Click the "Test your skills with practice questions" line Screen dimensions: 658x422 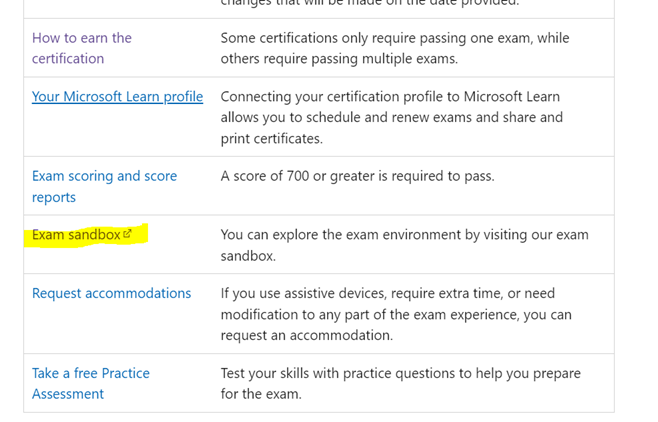pyautogui.click(x=400, y=373)
